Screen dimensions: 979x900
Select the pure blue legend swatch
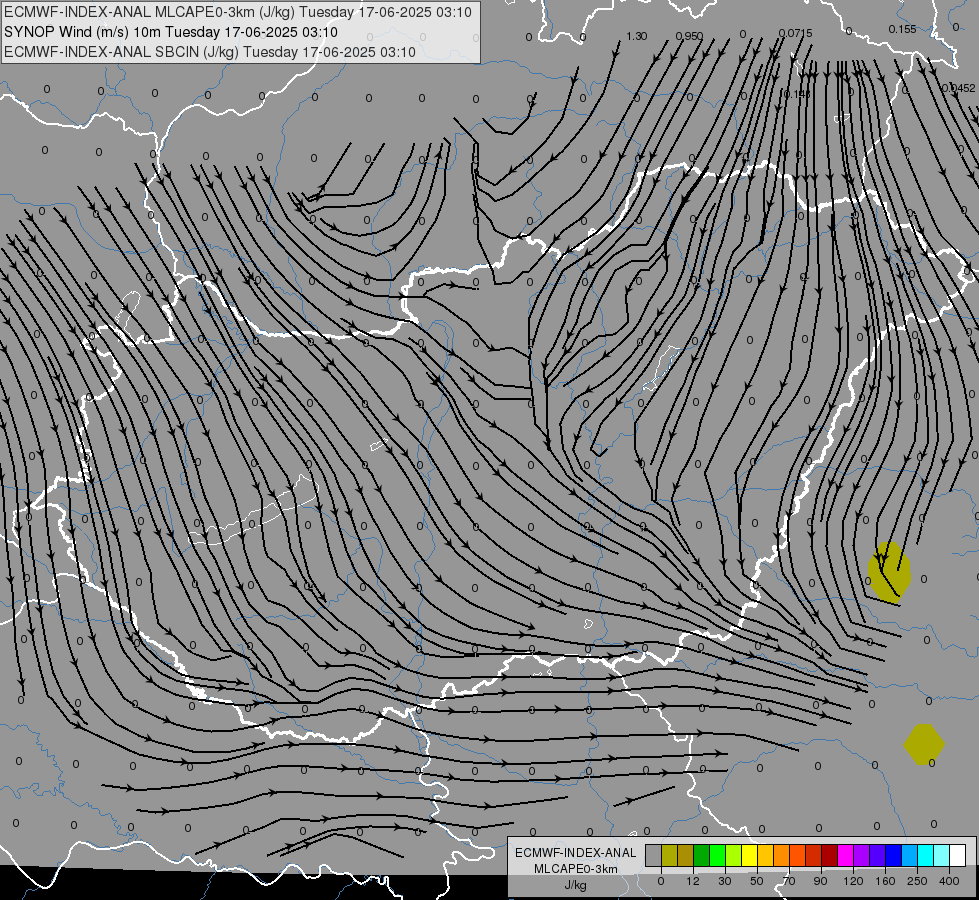click(893, 855)
